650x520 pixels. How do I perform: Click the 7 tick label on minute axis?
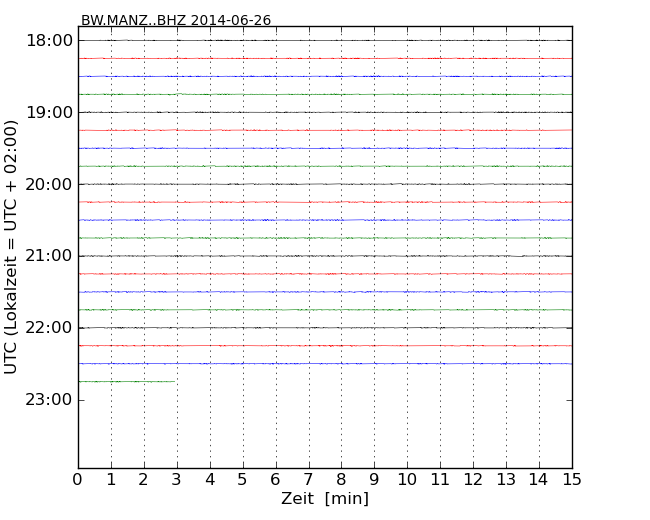click(308, 479)
